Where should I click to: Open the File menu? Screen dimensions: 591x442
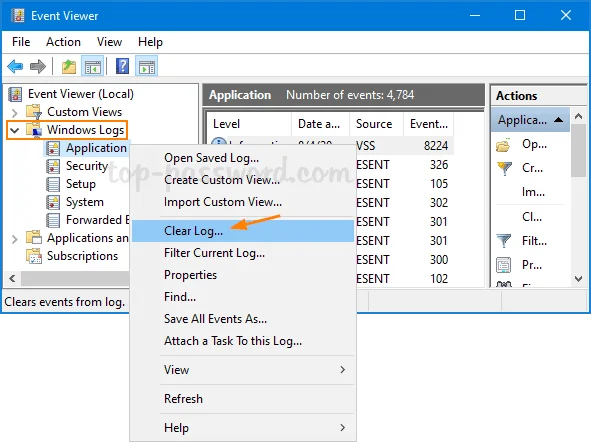(21, 42)
